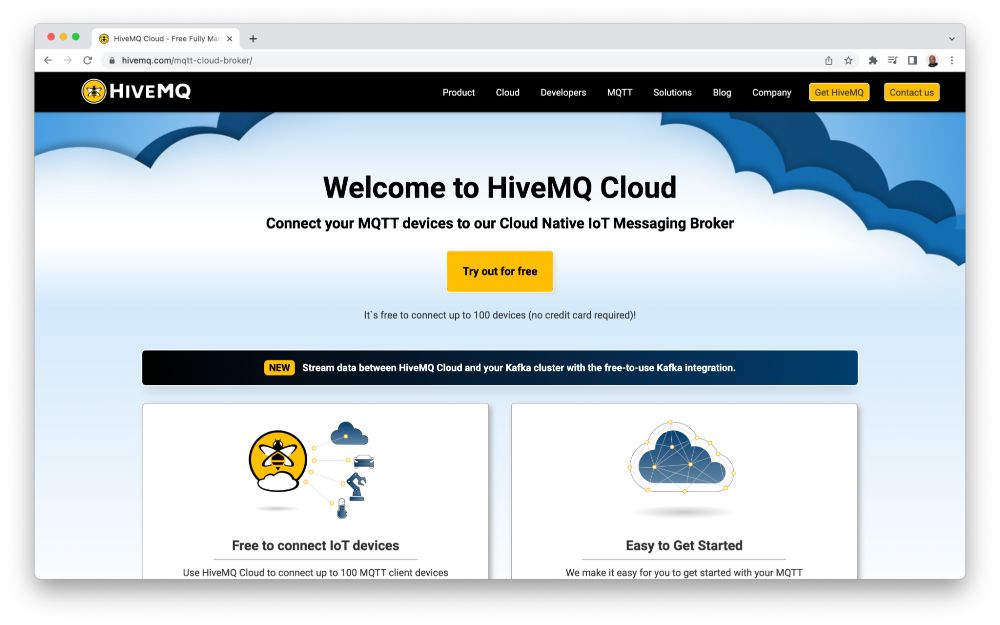Go back to the previous page
The image size is (1000, 625).
click(x=48, y=60)
